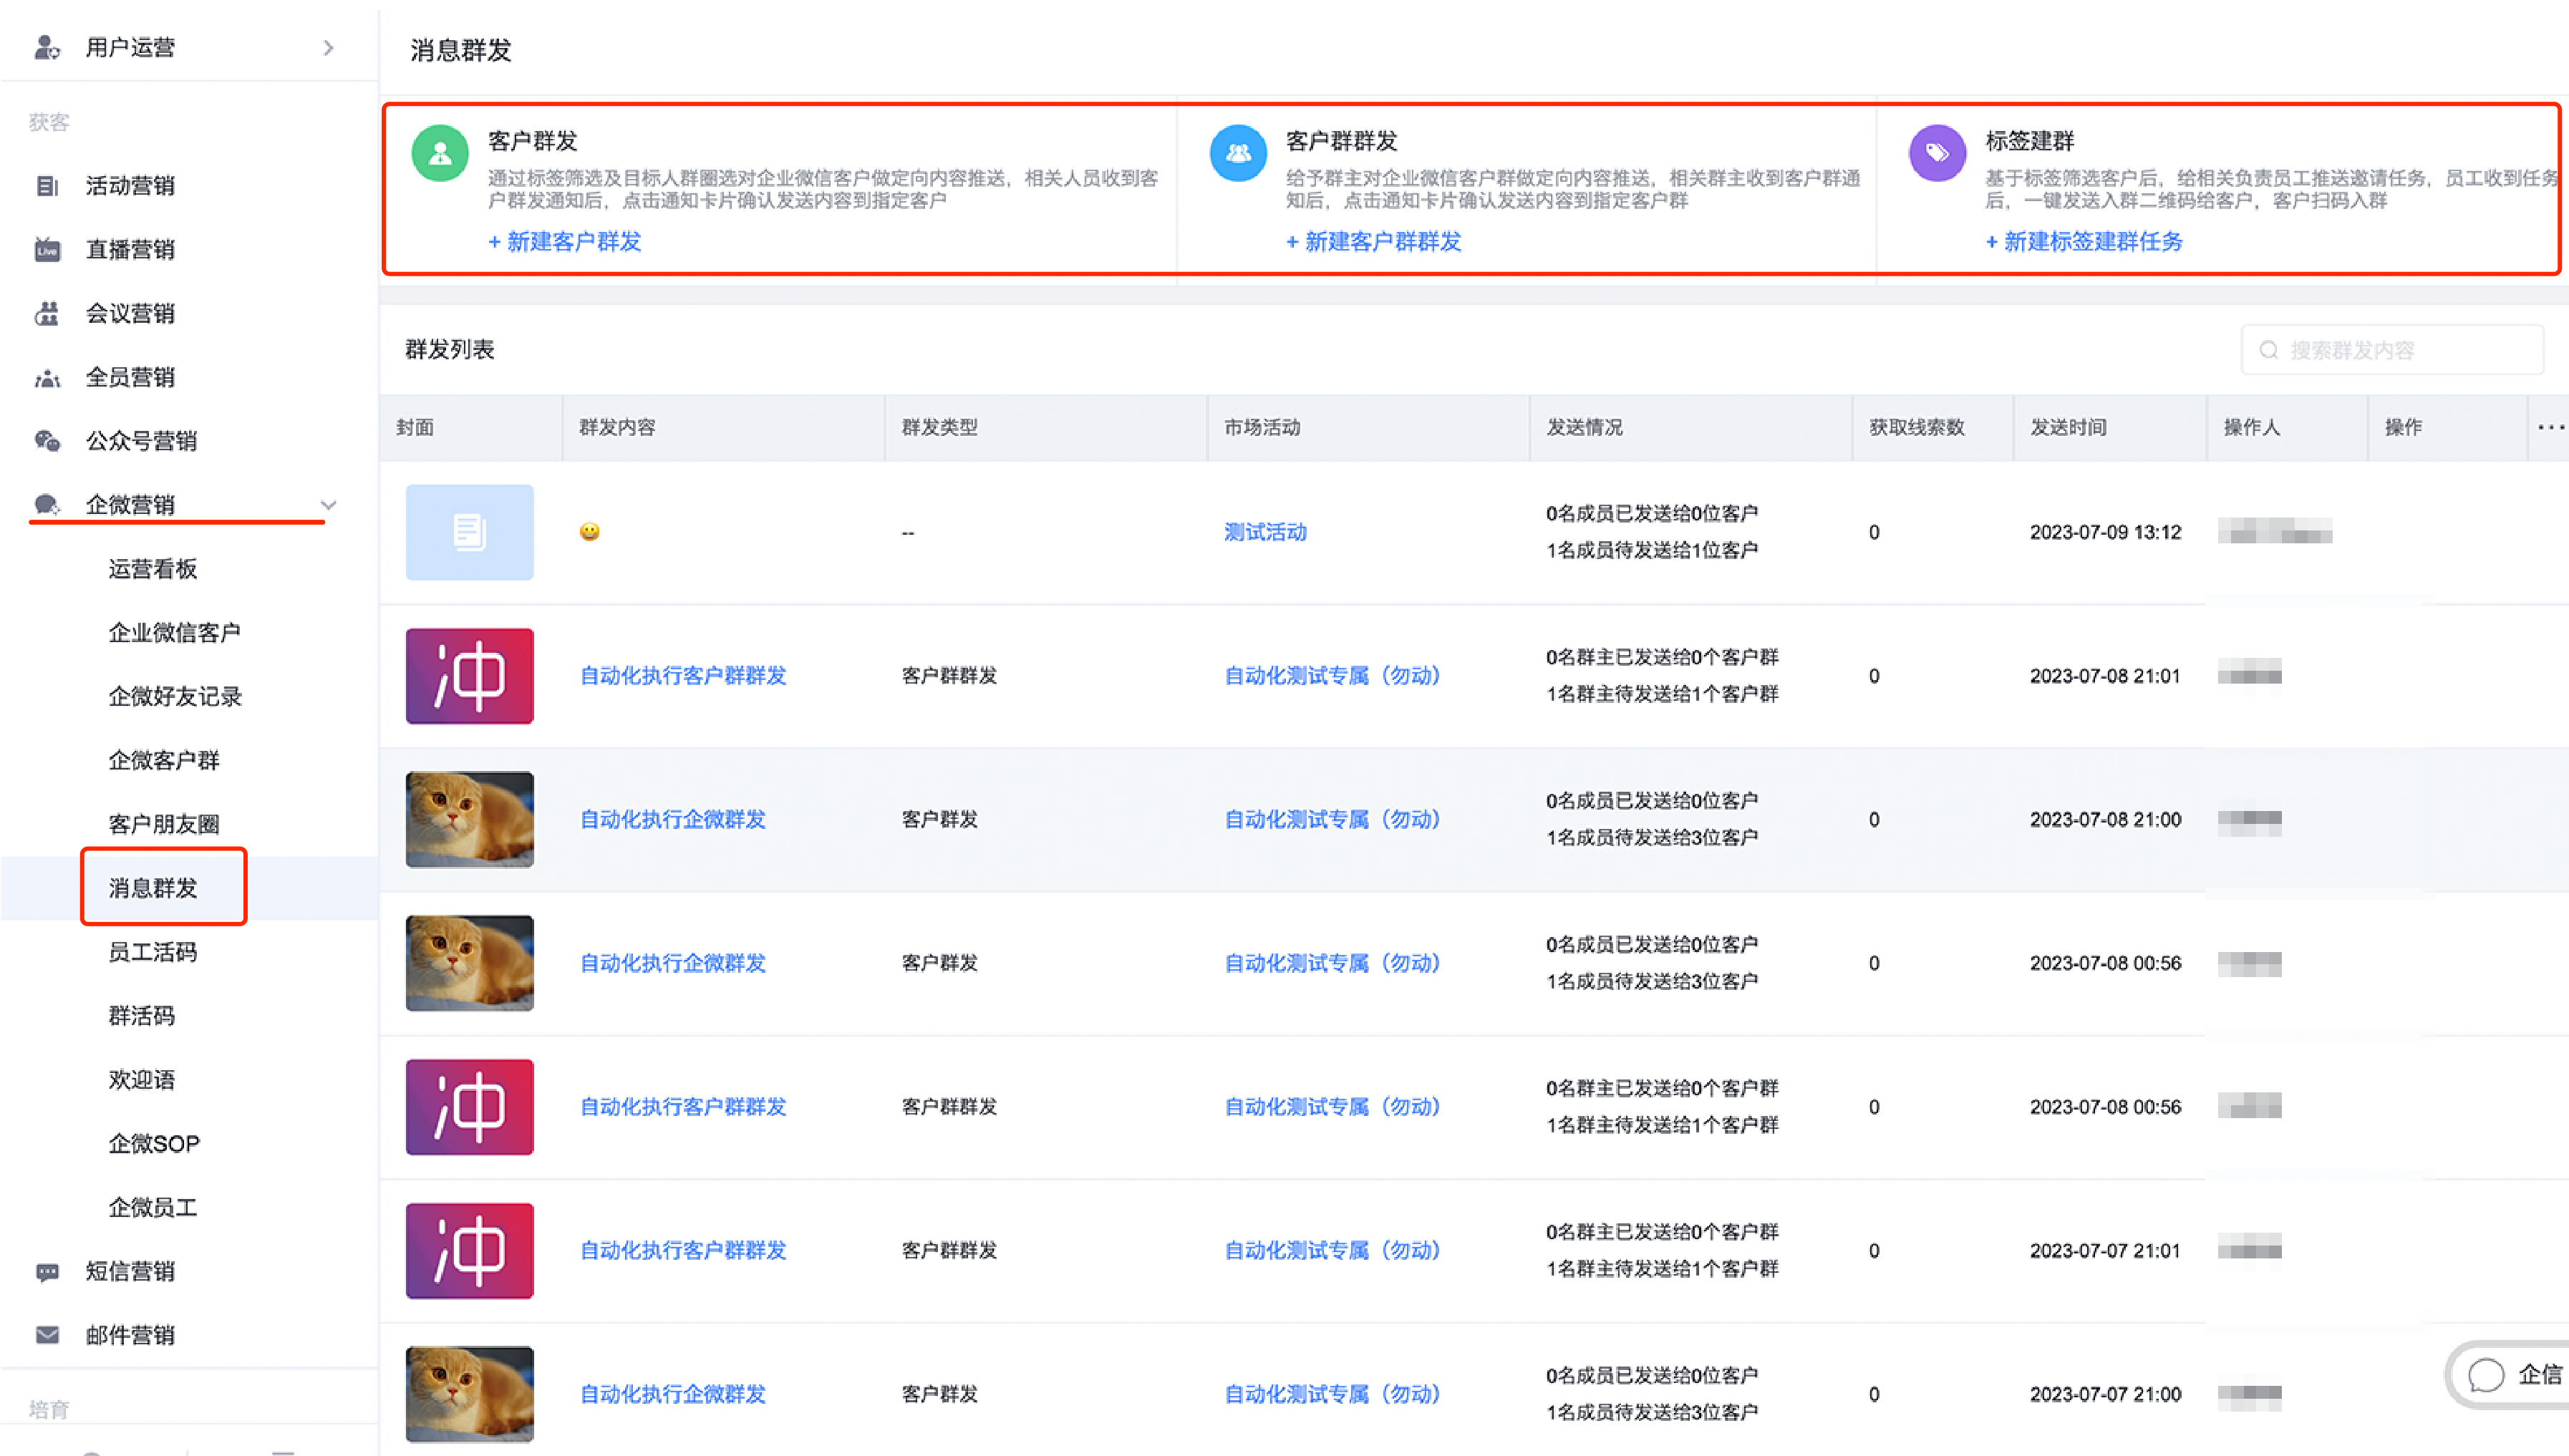Open 欢迎语 menu item
This screenshot has height=1456, width=2569.
142,1080
